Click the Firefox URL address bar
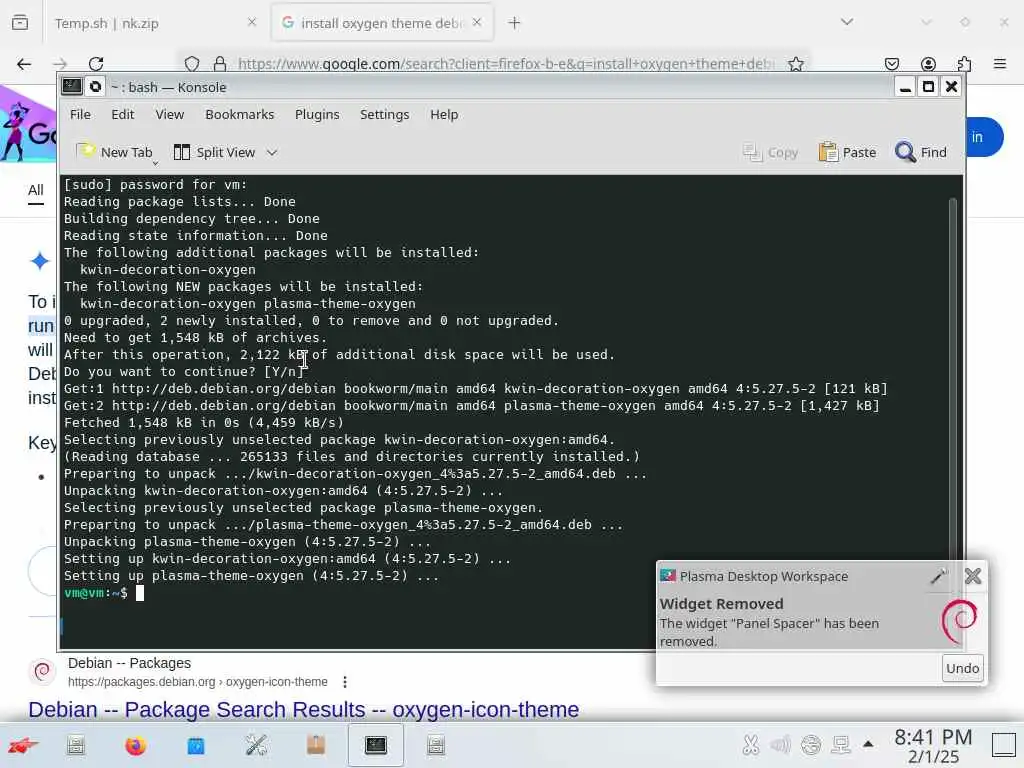 coord(505,64)
